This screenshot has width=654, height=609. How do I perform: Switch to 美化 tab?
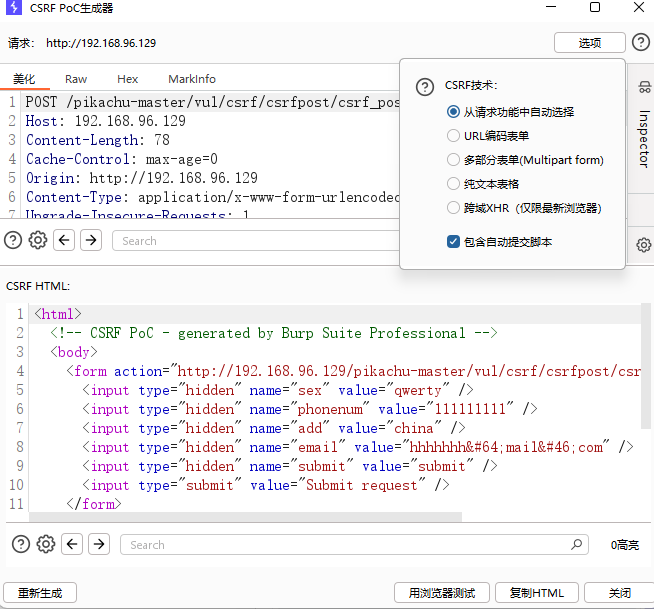[x=24, y=79]
